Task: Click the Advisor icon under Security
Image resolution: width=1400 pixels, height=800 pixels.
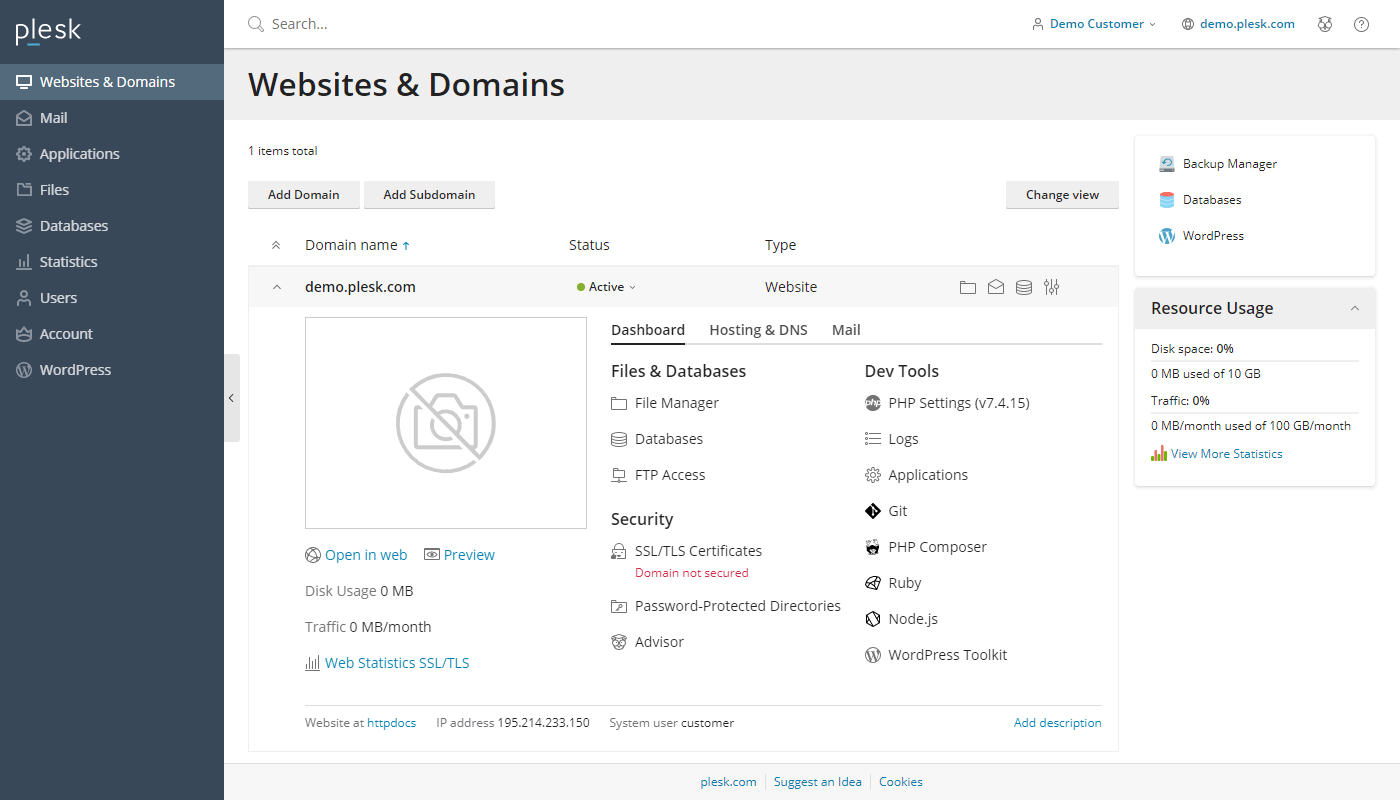Action: [x=619, y=642]
